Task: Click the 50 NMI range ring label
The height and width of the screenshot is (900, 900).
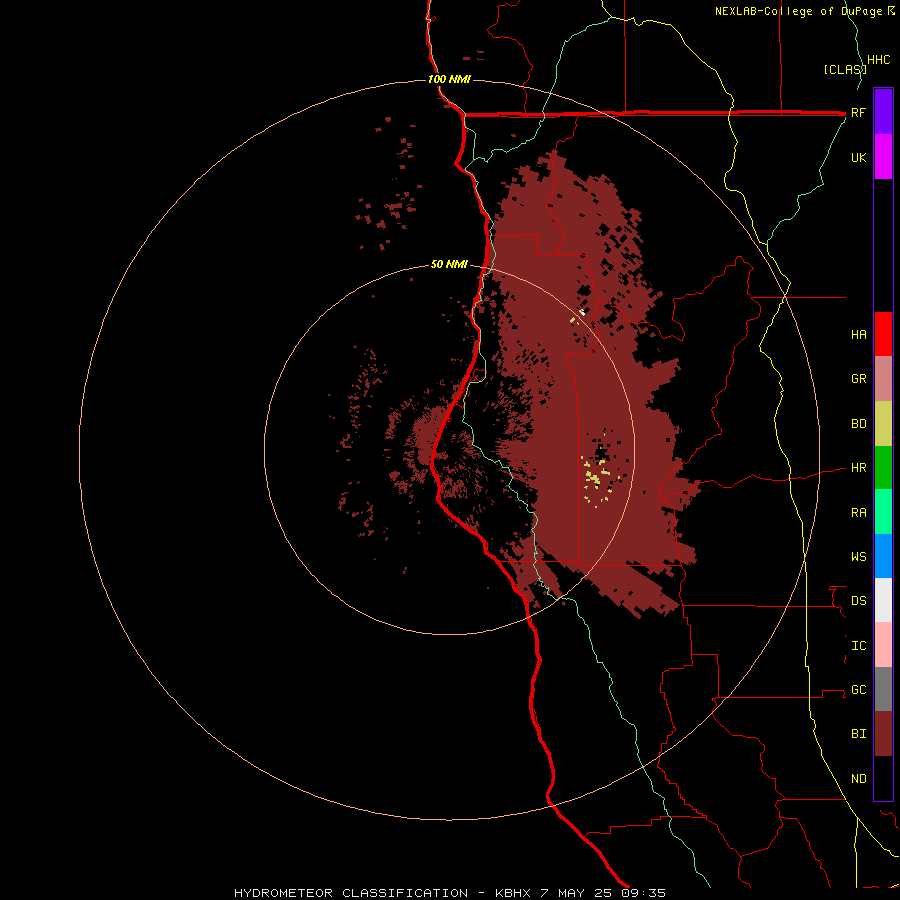Action: [x=449, y=264]
